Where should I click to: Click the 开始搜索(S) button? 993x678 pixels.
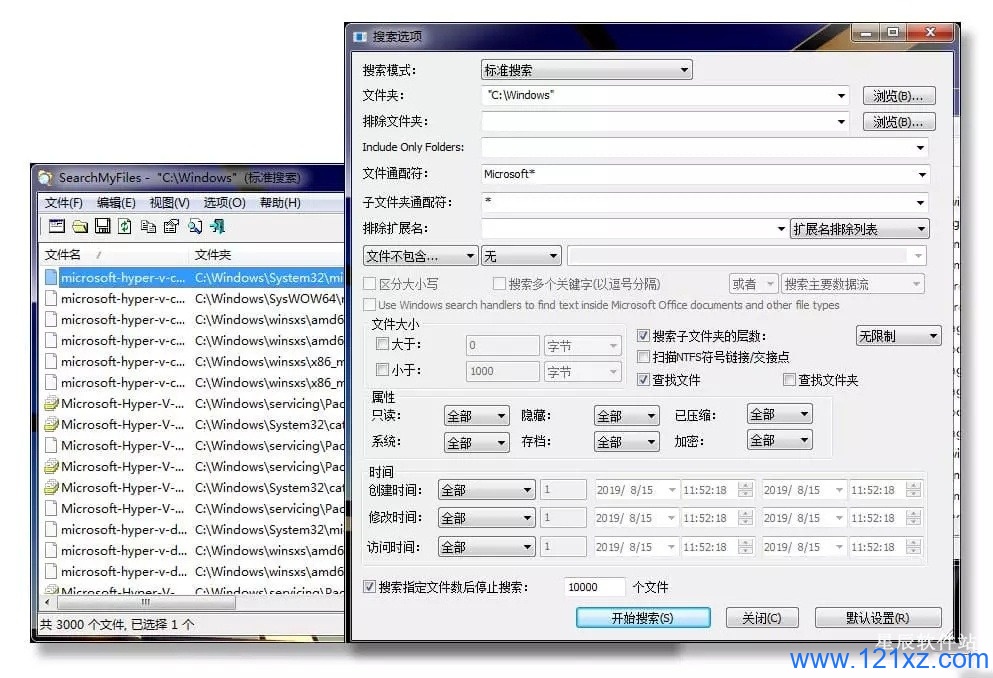click(643, 617)
